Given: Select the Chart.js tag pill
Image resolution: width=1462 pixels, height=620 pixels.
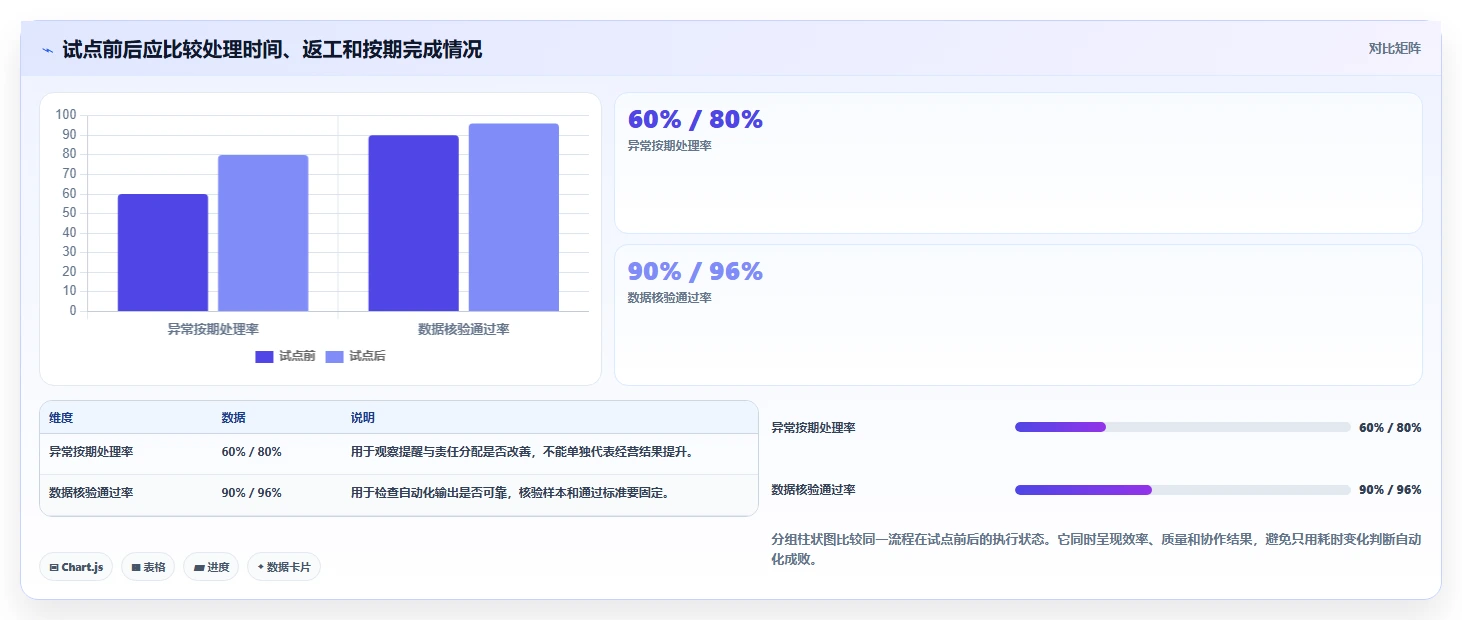Looking at the screenshot, I should [77, 567].
